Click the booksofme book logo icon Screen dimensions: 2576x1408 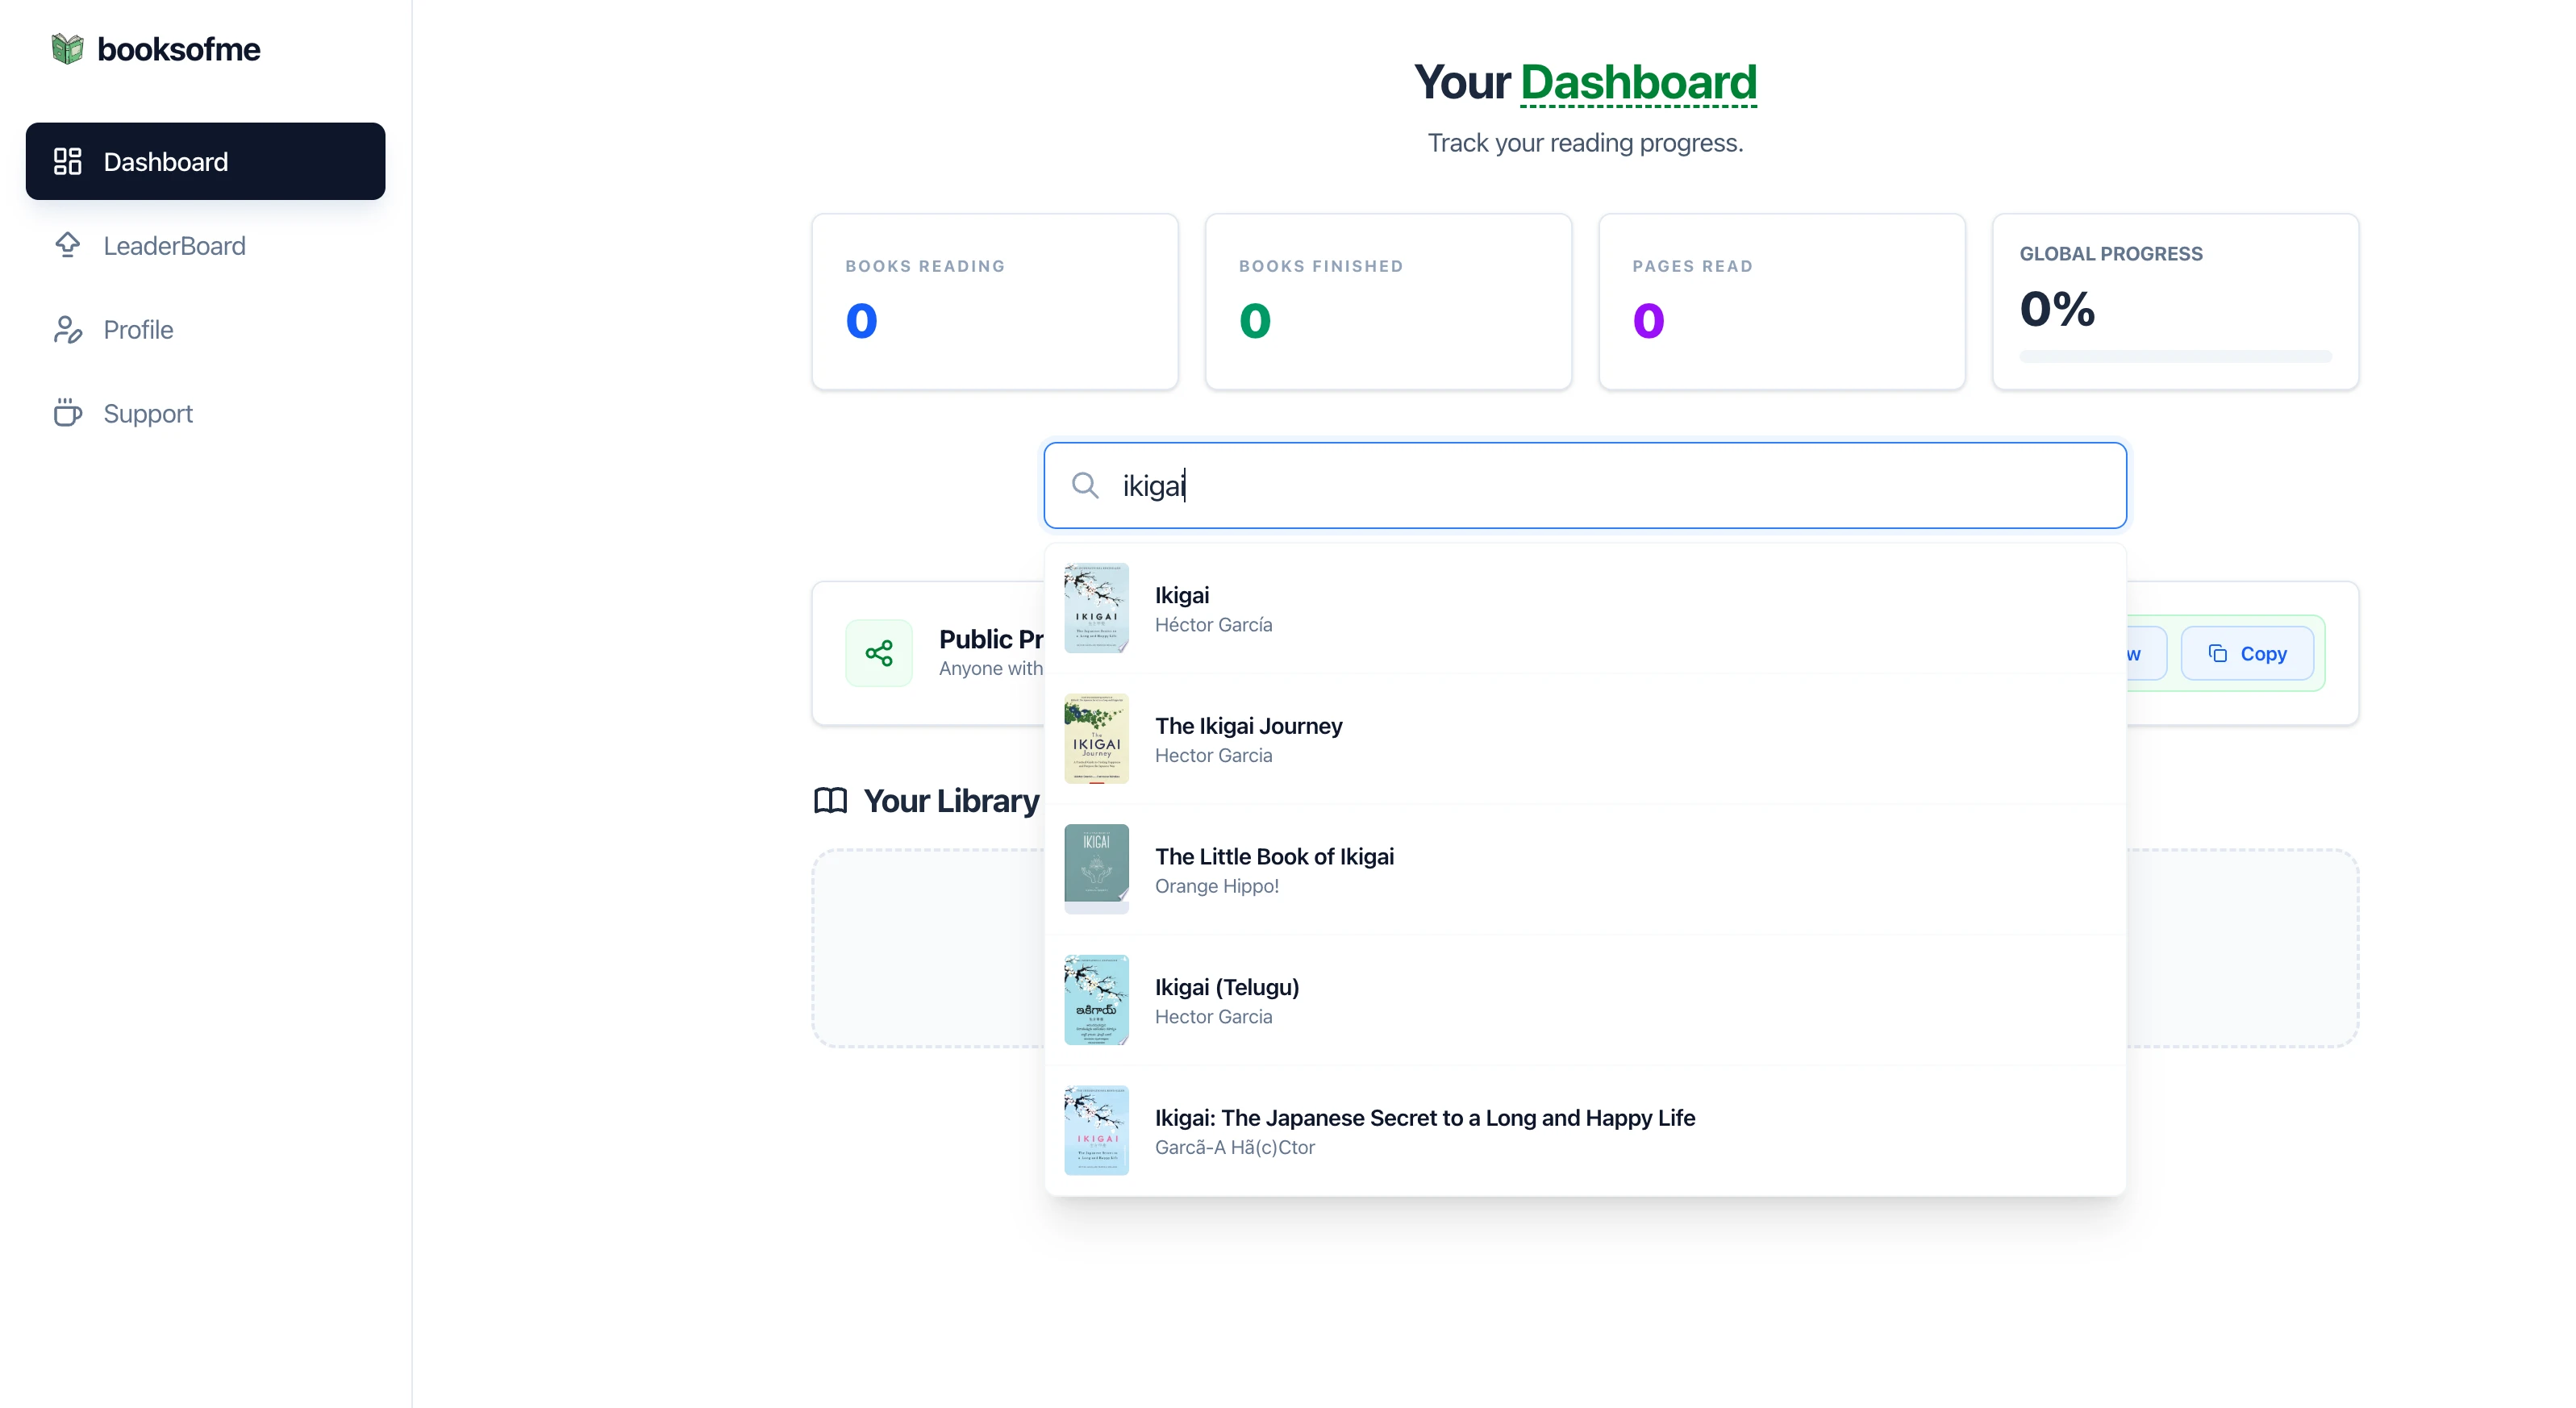coord(67,48)
